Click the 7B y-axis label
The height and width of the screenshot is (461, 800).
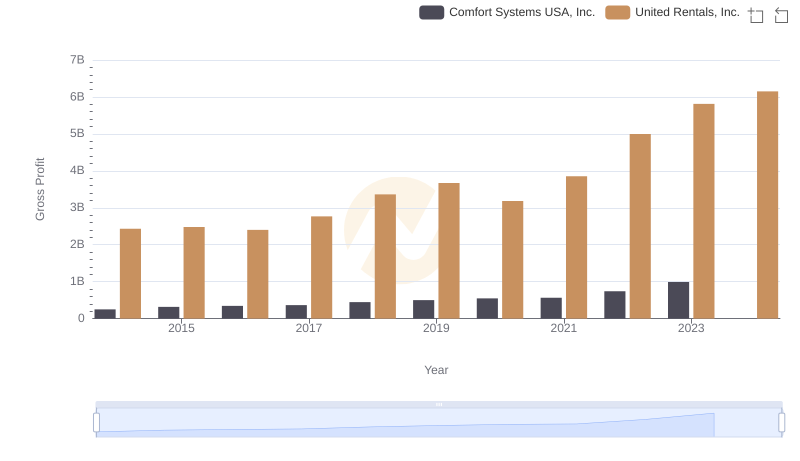(x=77, y=60)
